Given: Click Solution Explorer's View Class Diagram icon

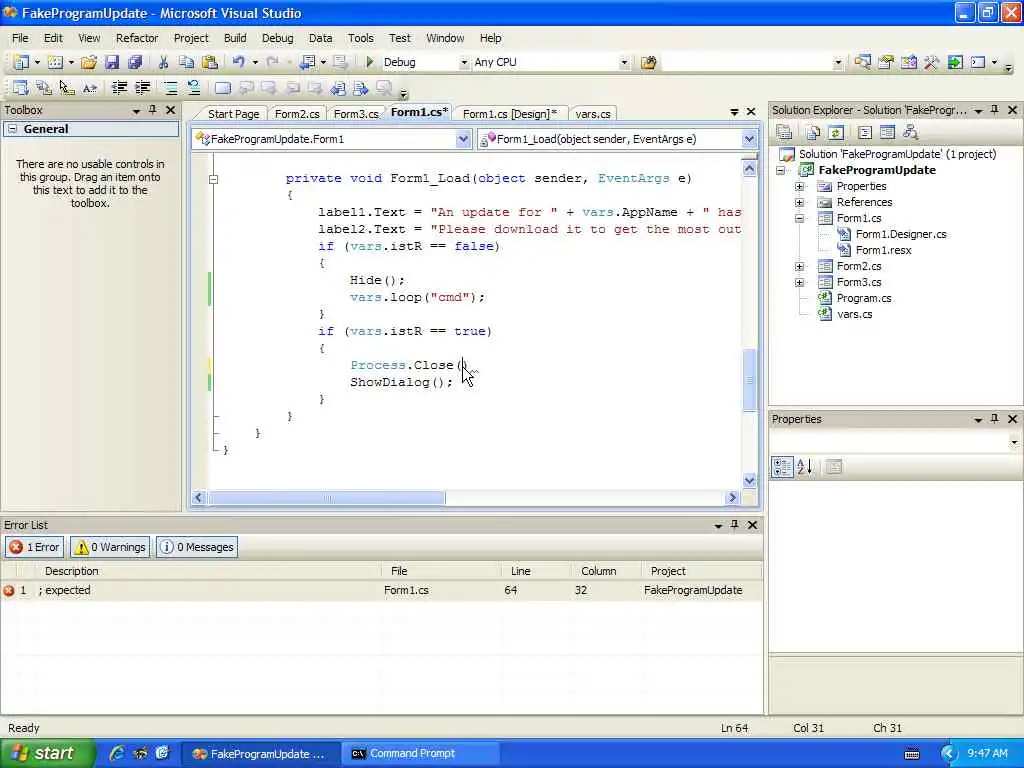Looking at the screenshot, I should (x=910, y=133).
